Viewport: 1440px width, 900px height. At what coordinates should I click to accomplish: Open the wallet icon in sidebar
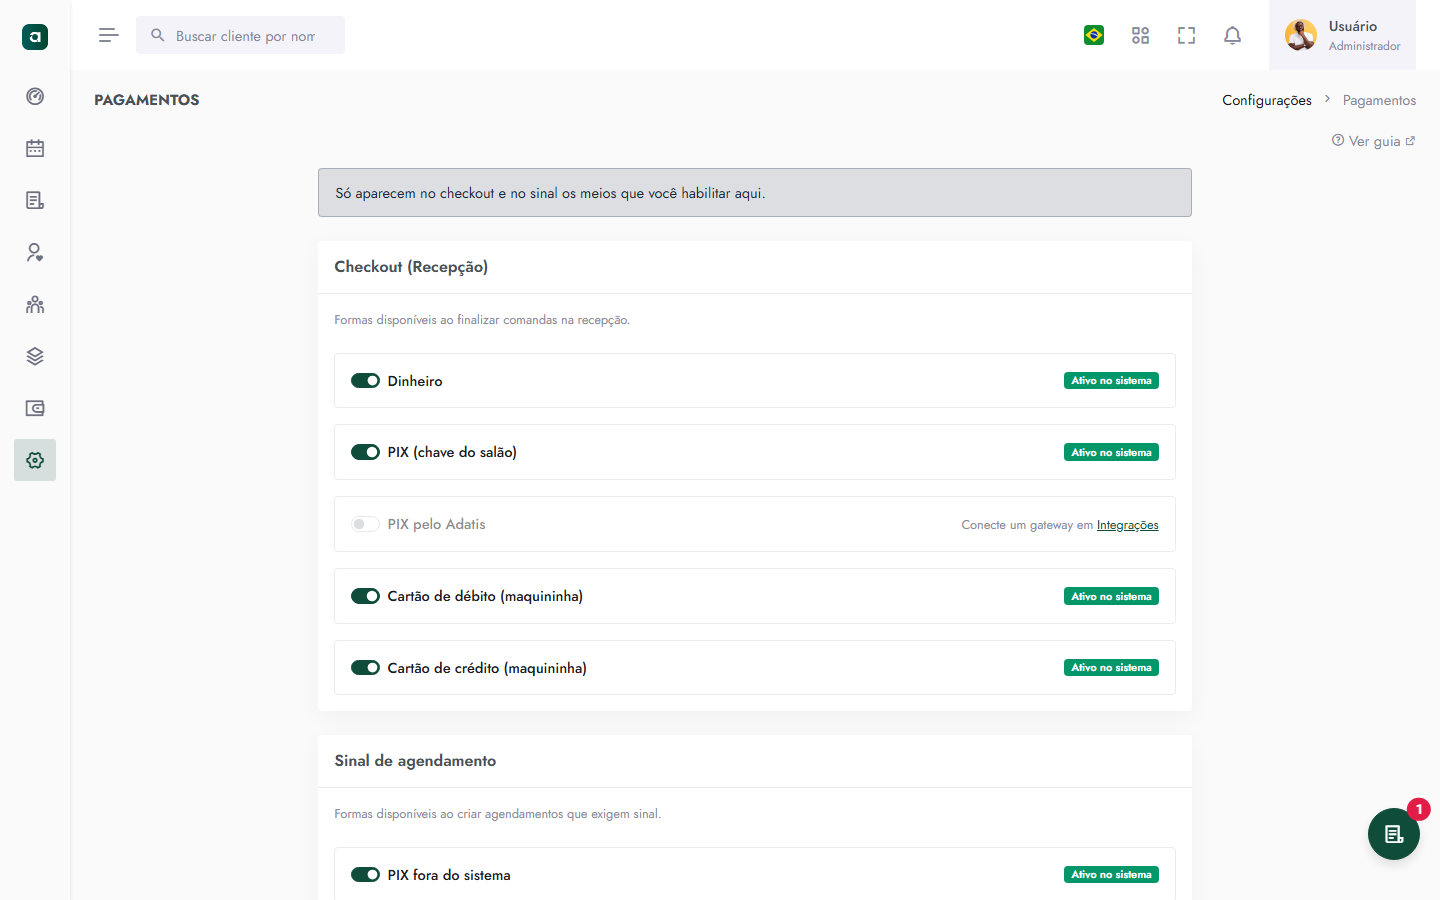[x=35, y=408]
